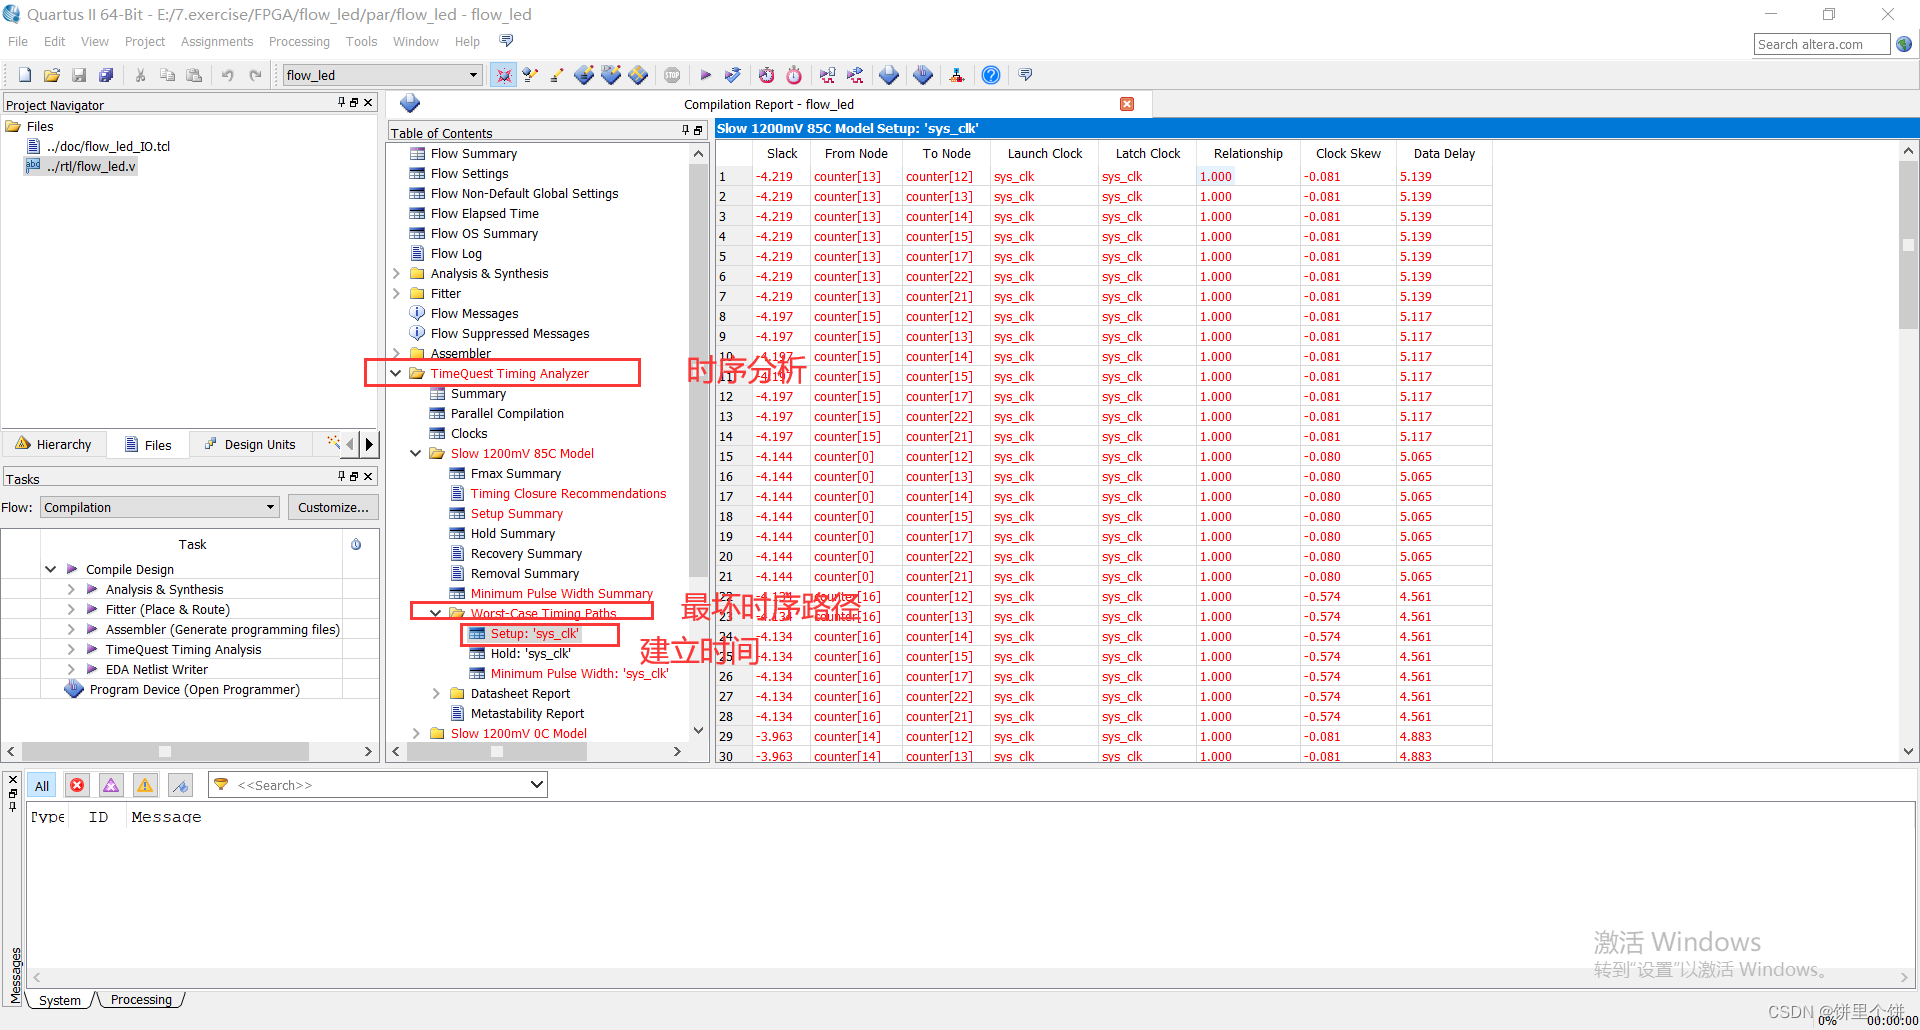Click the web search globe icon
Screen dimensions: 1920x1030
pos(1904,44)
